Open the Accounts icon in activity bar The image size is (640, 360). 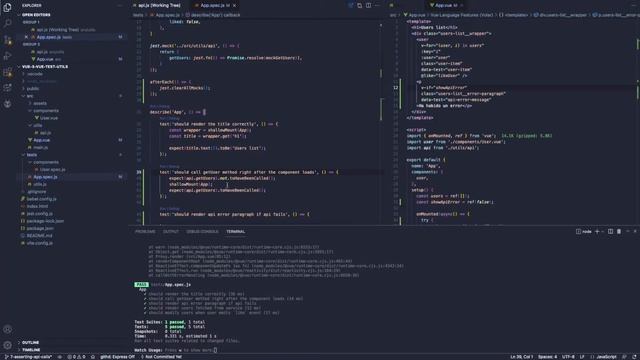point(7,329)
